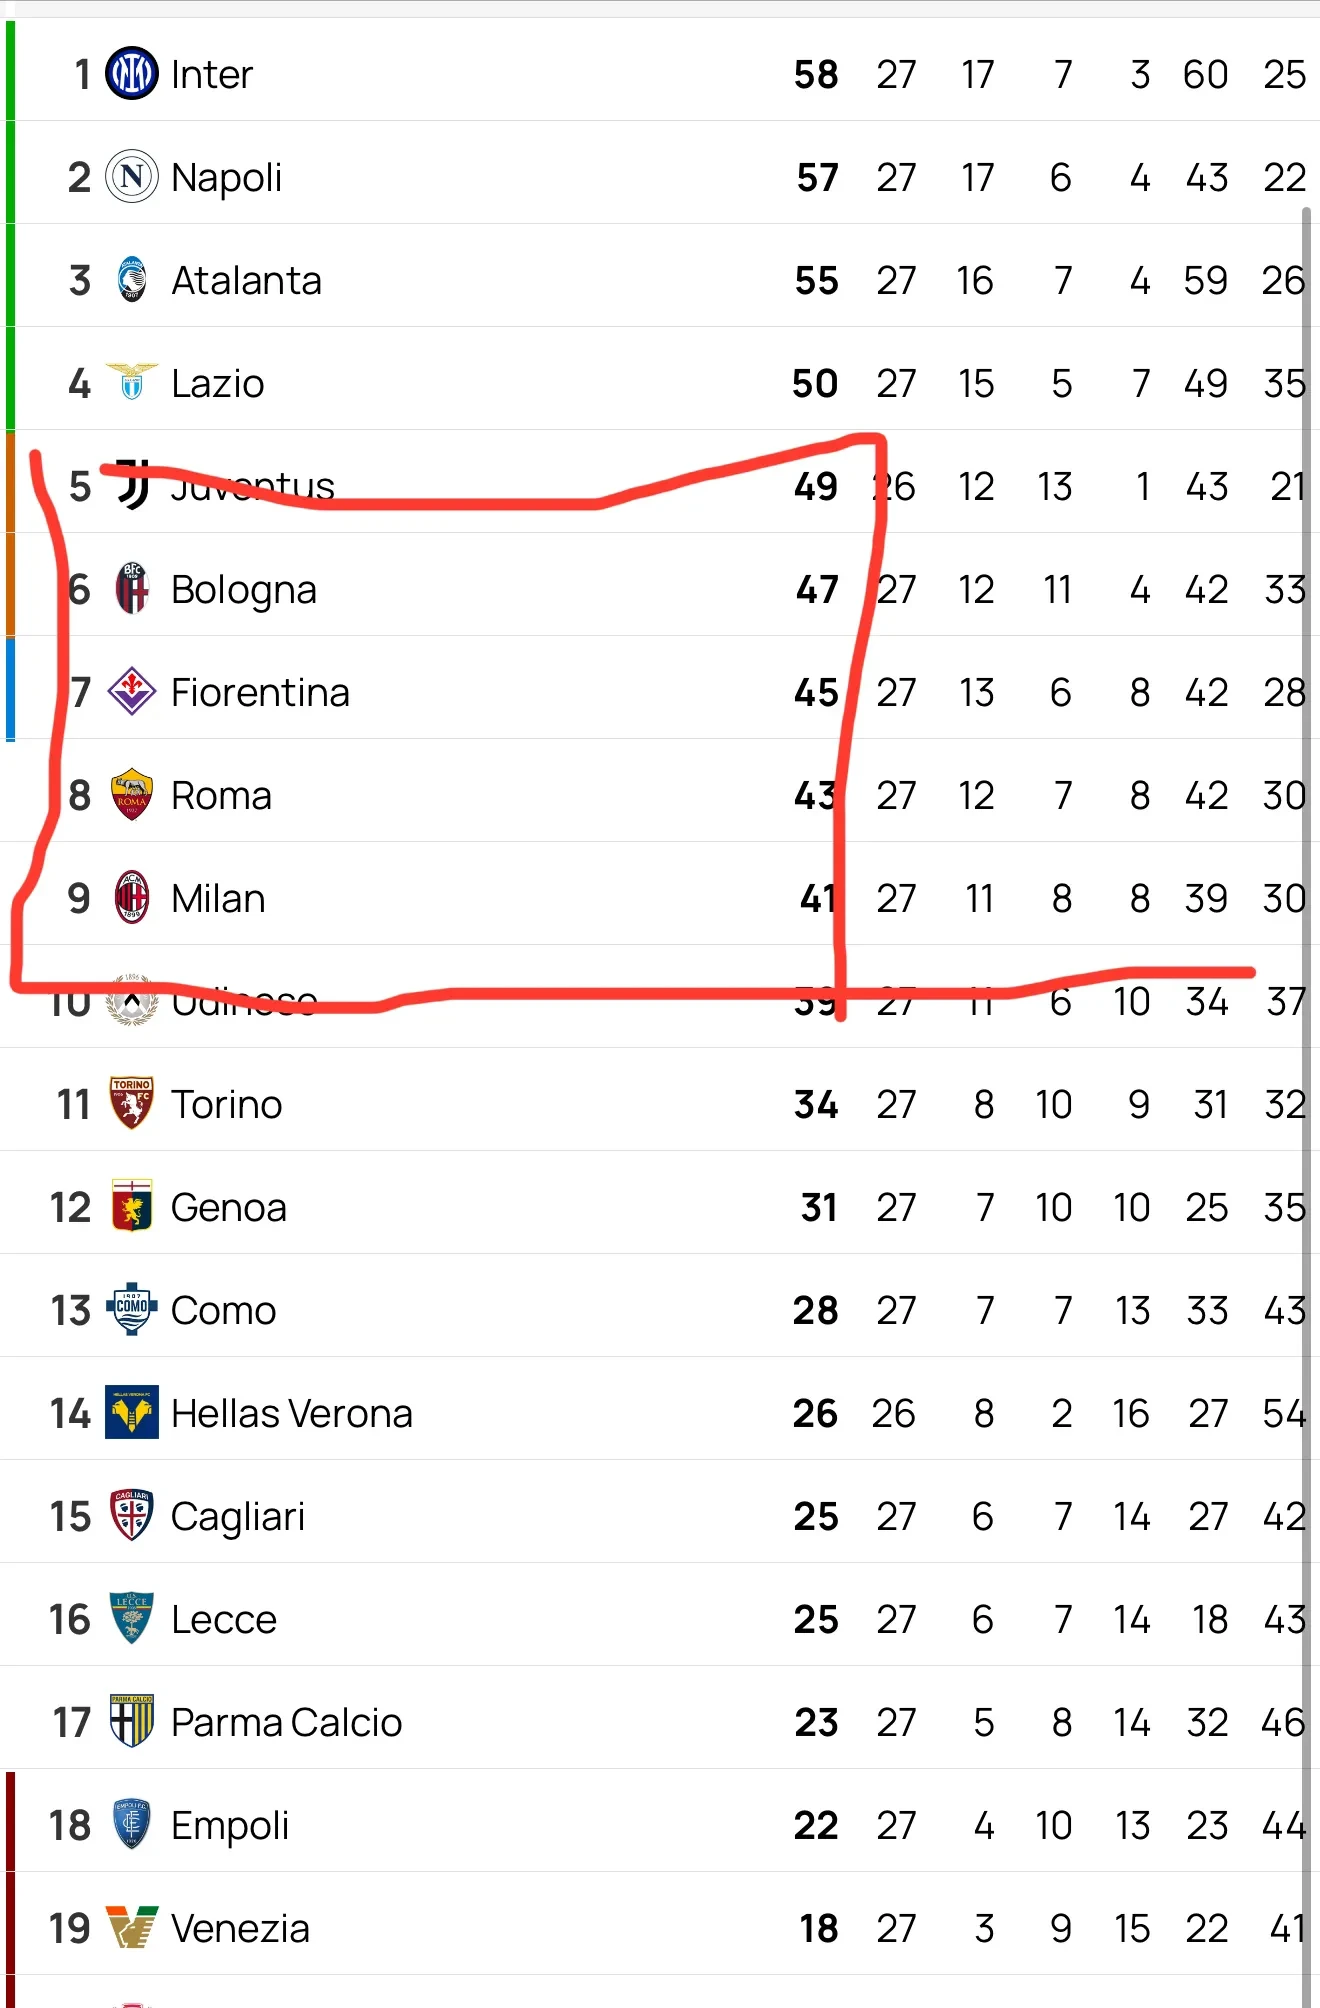Click the Genoa club crest icon
This screenshot has width=1320, height=2008.
pyautogui.click(x=131, y=1206)
